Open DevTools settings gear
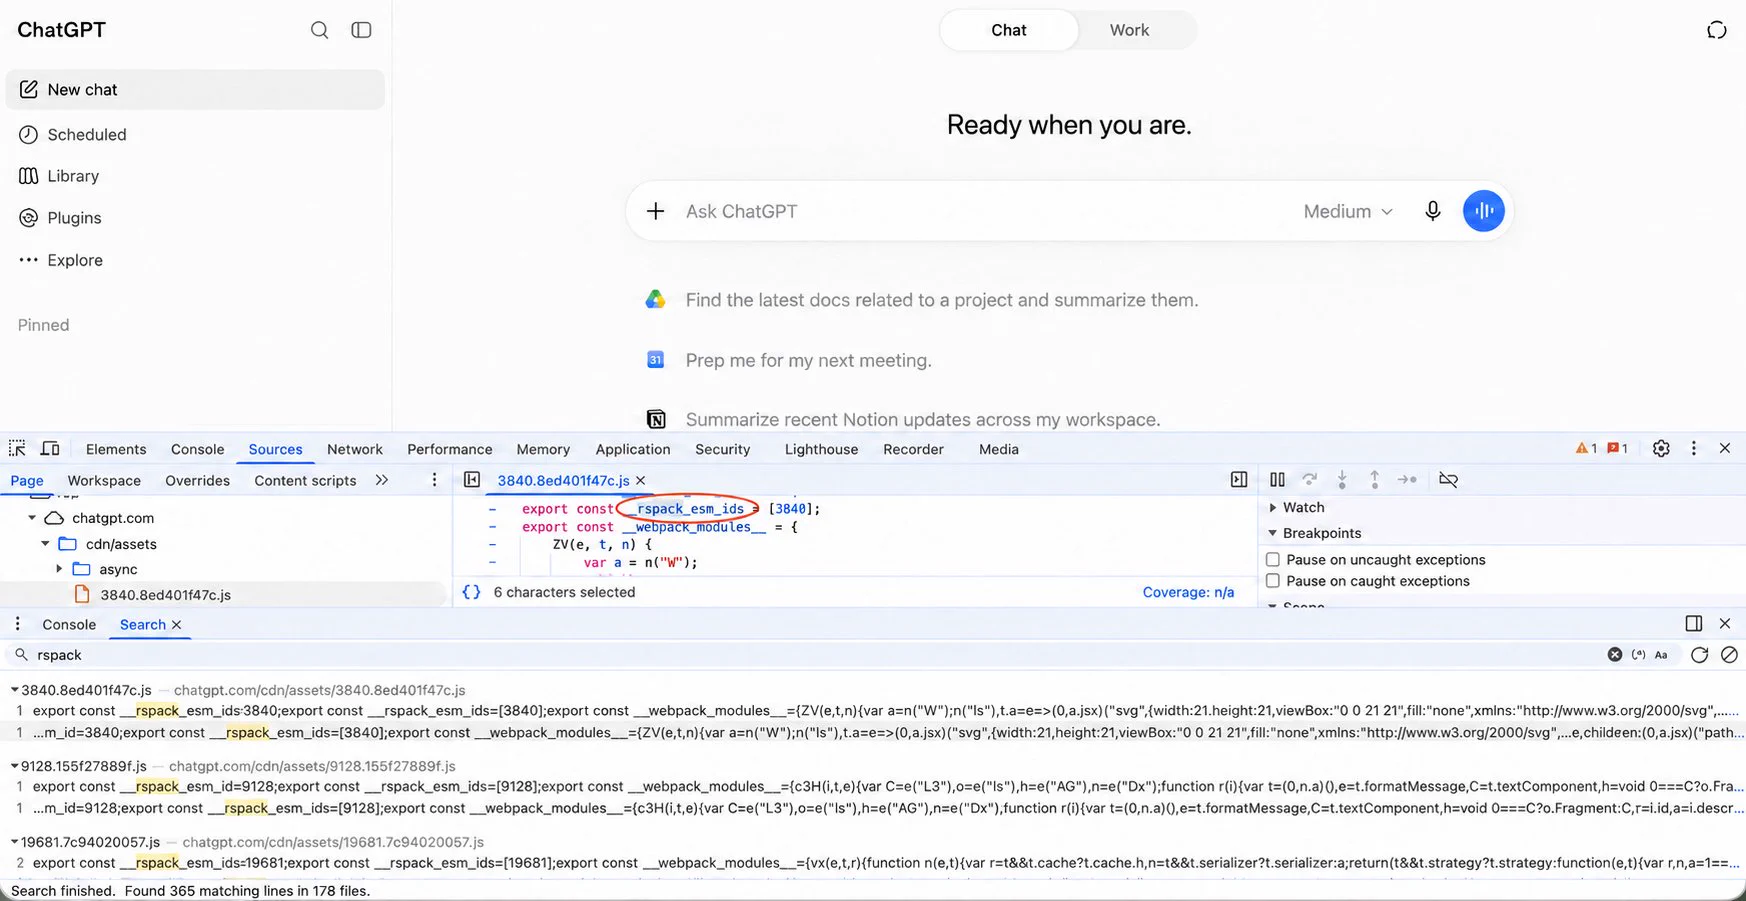The width and height of the screenshot is (1746, 901). (x=1661, y=448)
